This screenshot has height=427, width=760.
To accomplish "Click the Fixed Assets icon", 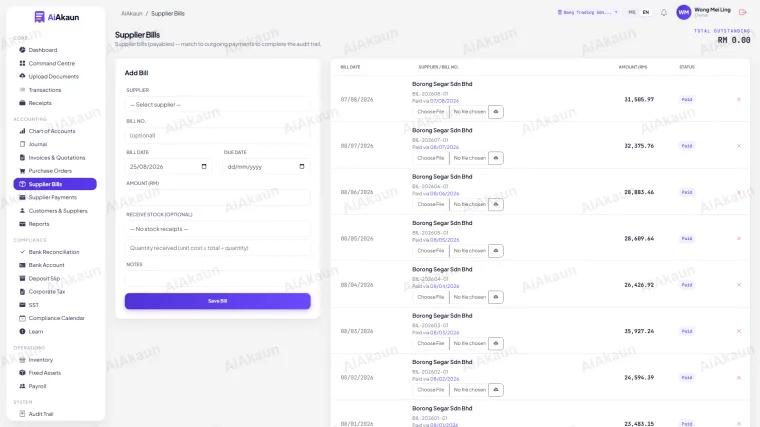I will [x=22, y=373].
